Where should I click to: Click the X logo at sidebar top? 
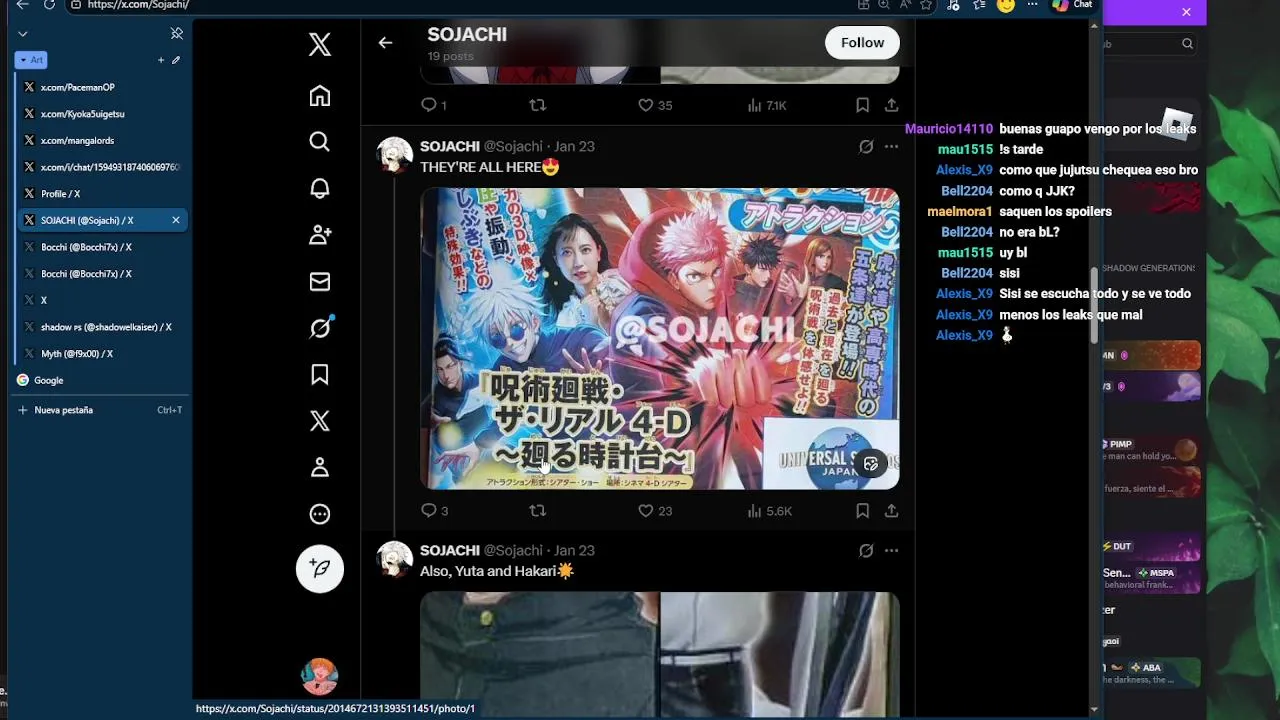(320, 44)
